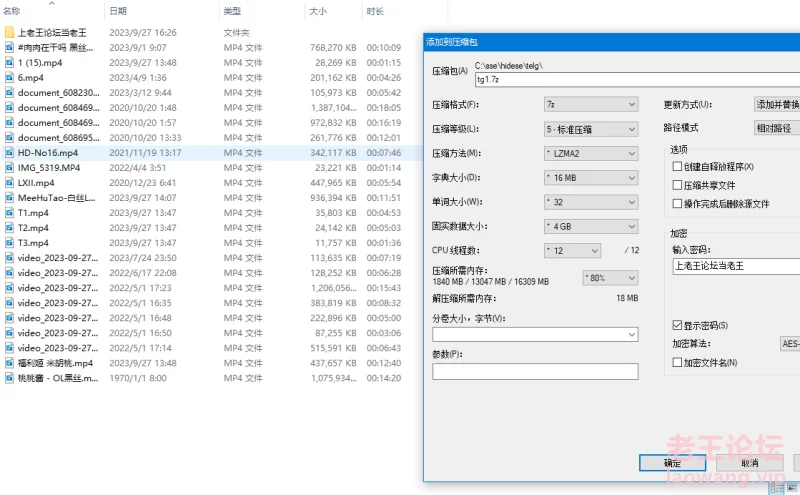Open the 单词大小 32 dropdown
The height and width of the screenshot is (495, 800).
591,202
